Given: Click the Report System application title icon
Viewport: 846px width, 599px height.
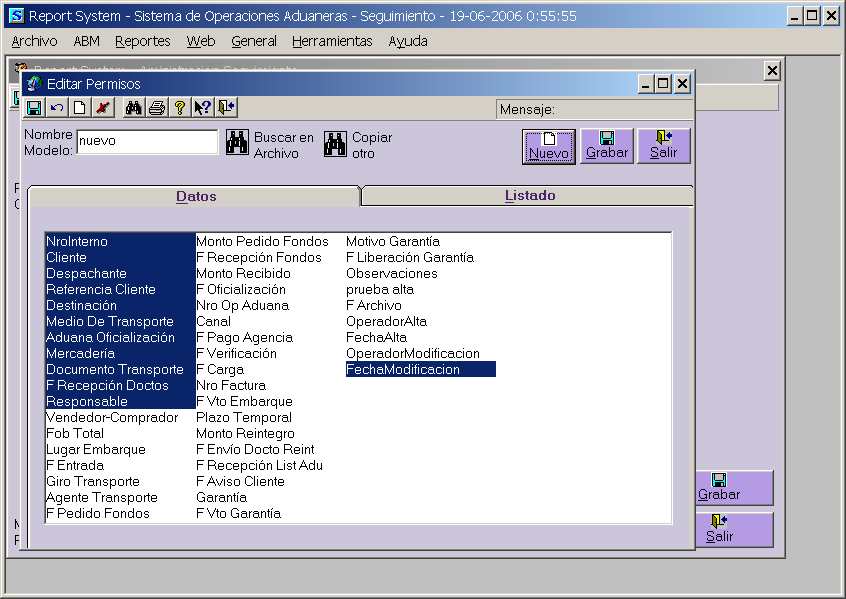Looking at the screenshot, I should [x=16, y=16].
